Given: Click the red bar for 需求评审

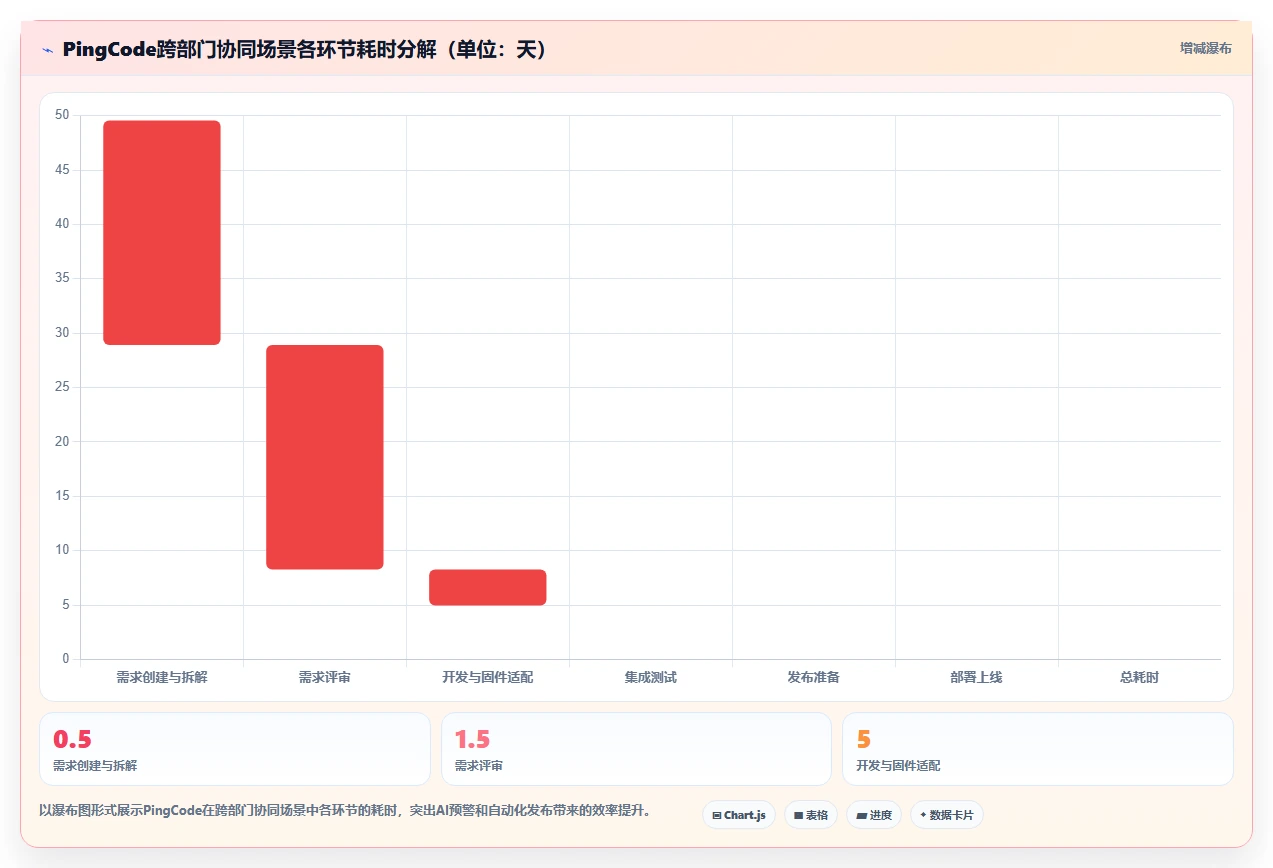Looking at the screenshot, I should click(x=325, y=457).
